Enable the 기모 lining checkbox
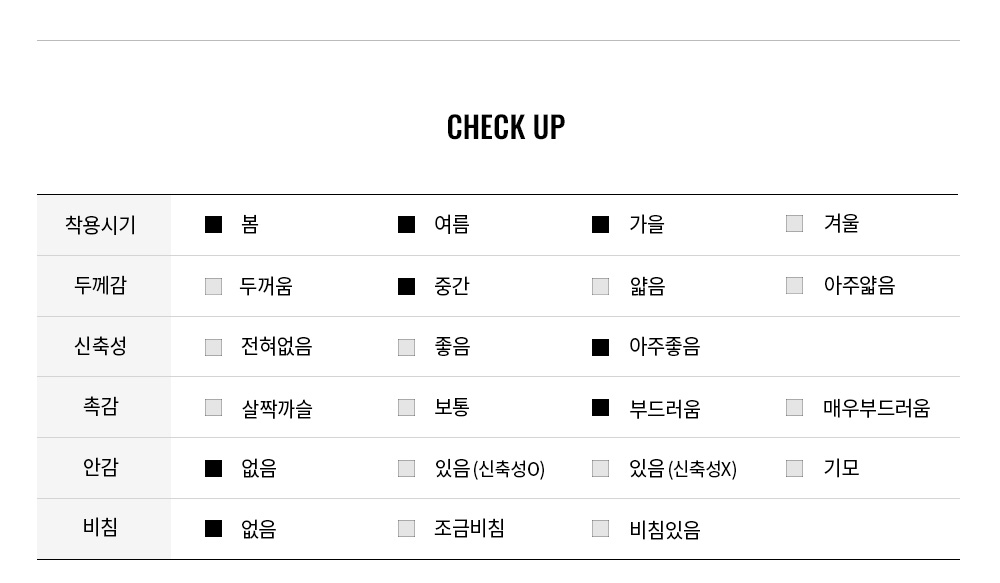 pos(794,468)
